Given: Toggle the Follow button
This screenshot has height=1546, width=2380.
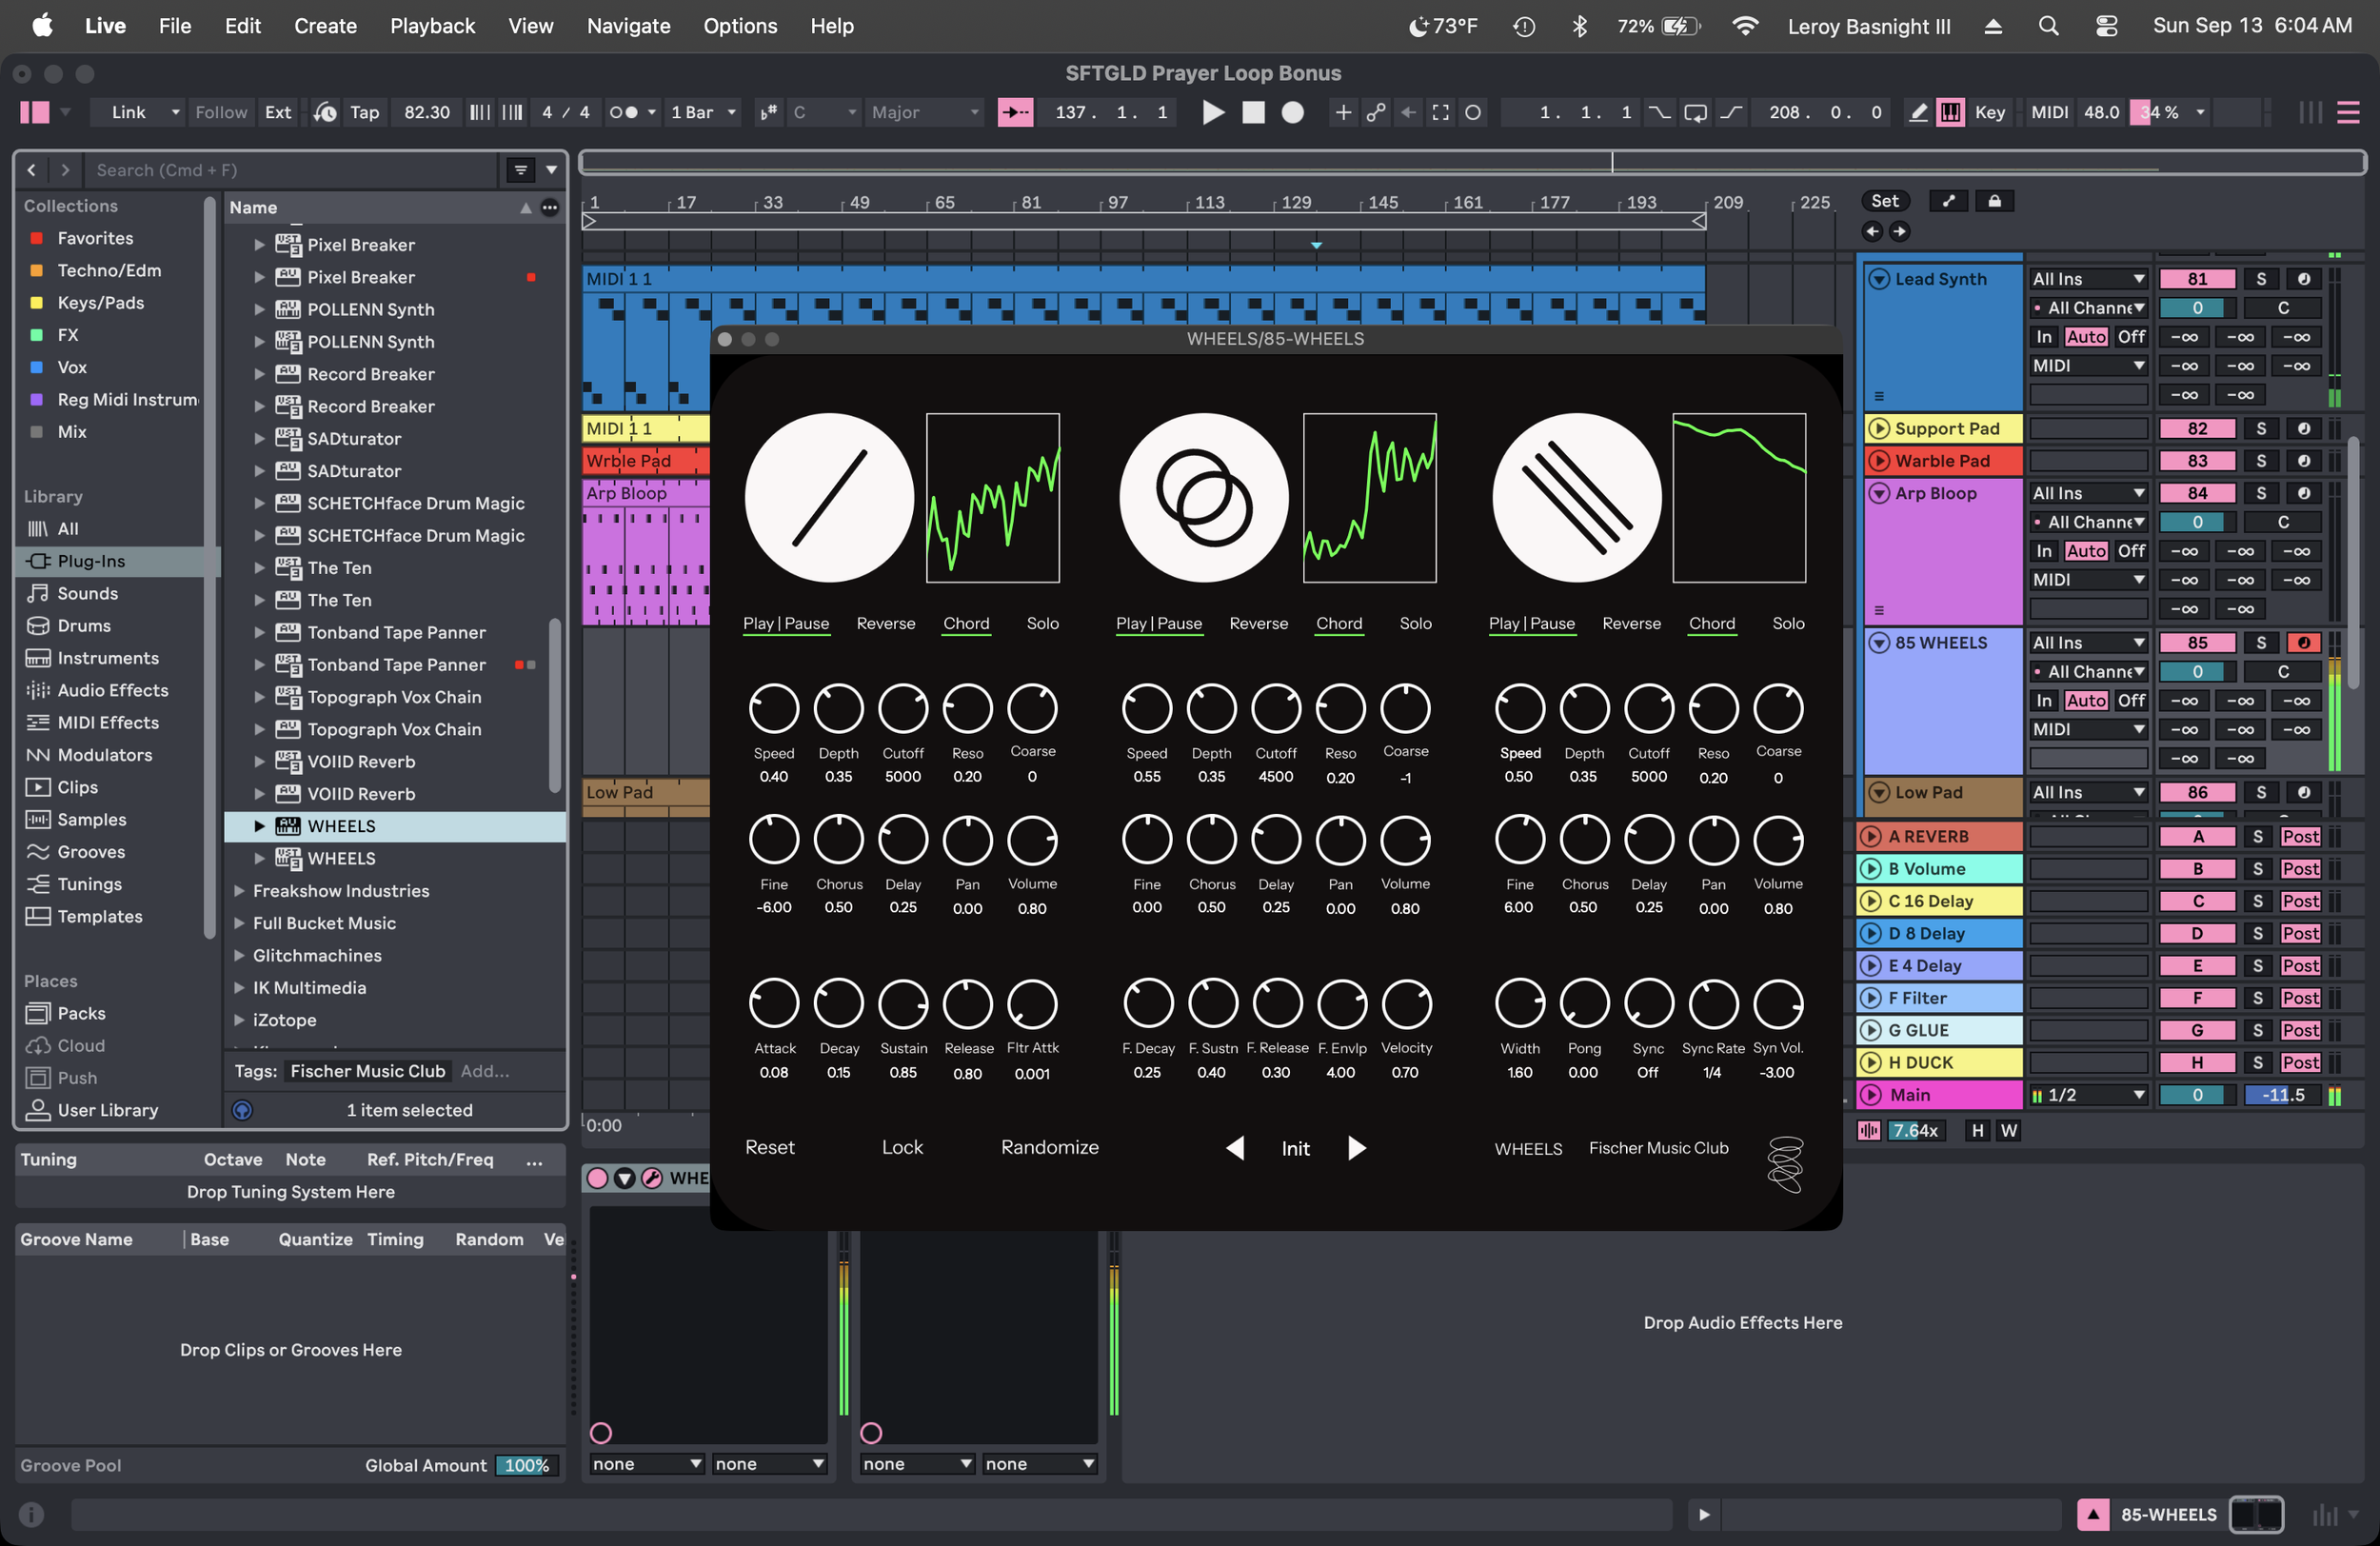Looking at the screenshot, I should [221, 113].
